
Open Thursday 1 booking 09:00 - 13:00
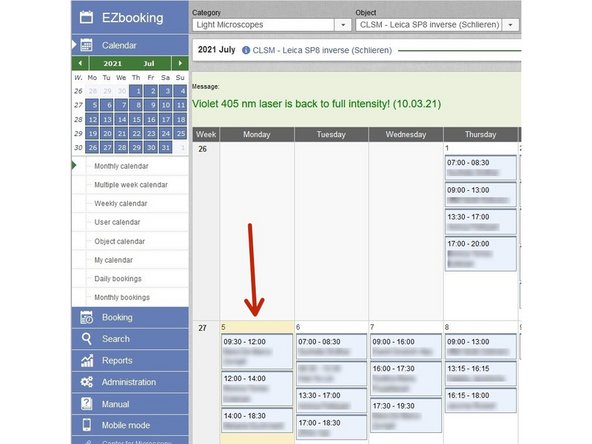(481, 195)
